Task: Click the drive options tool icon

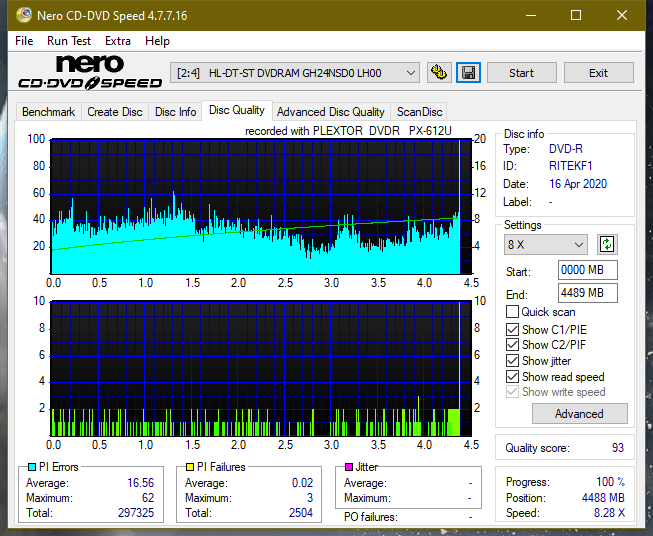Action: (x=439, y=73)
